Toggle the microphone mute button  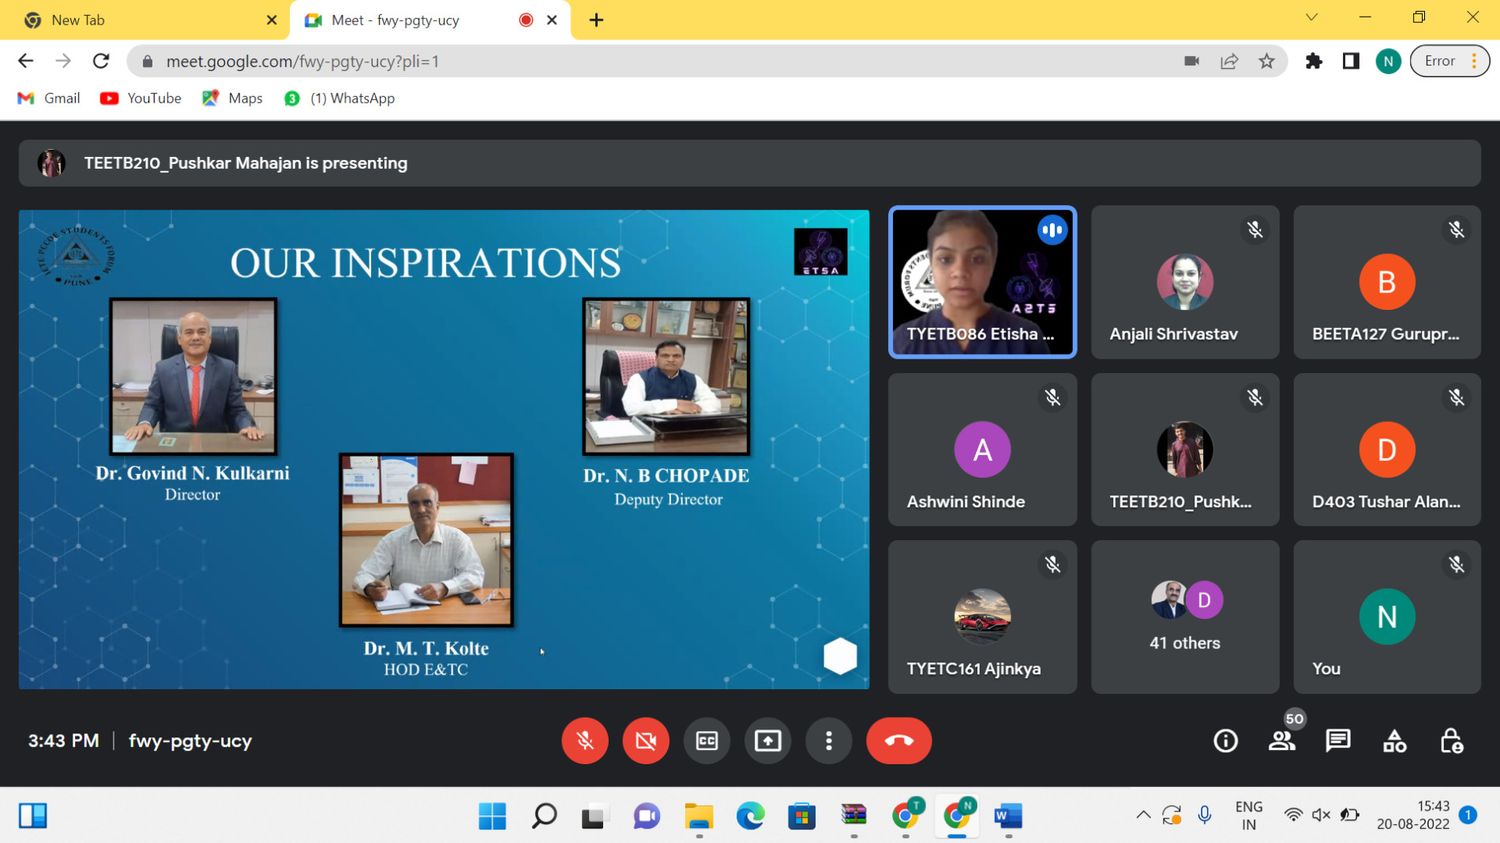coord(585,741)
